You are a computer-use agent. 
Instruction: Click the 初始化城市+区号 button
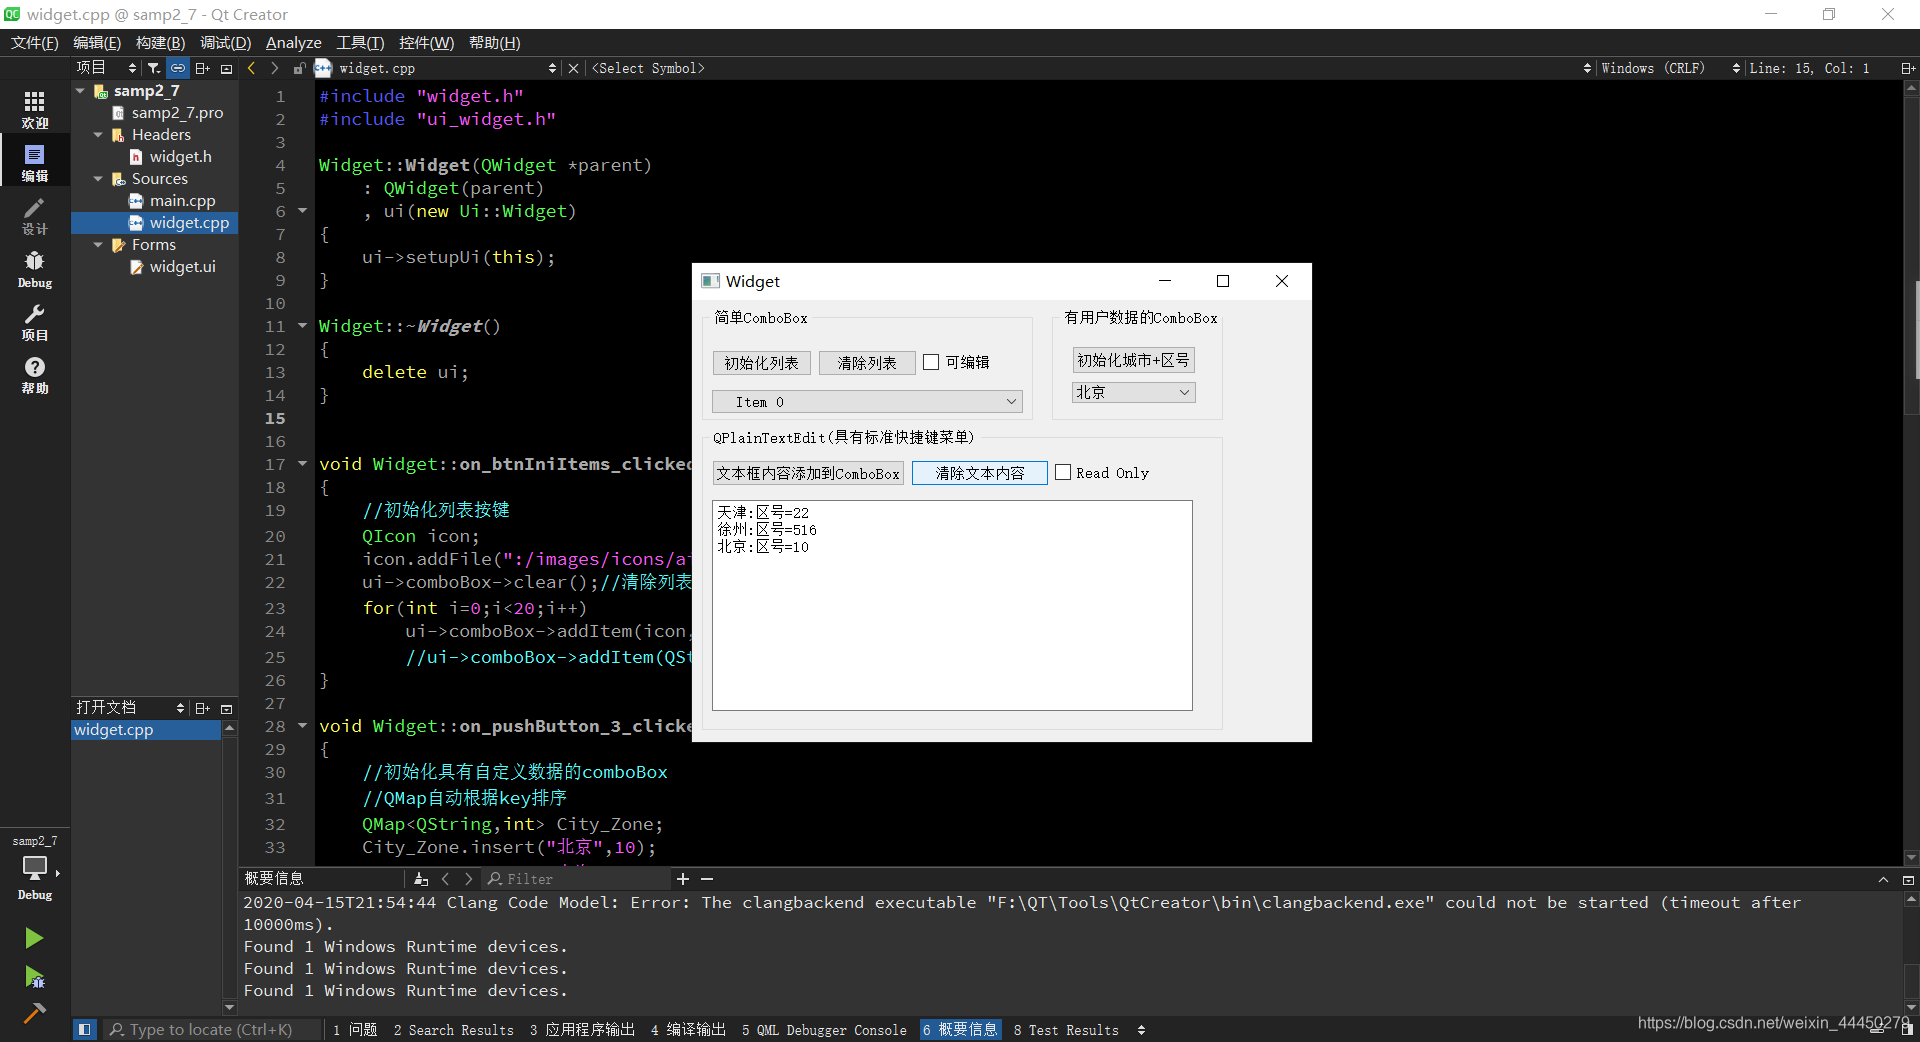(x=1133, y=360)
